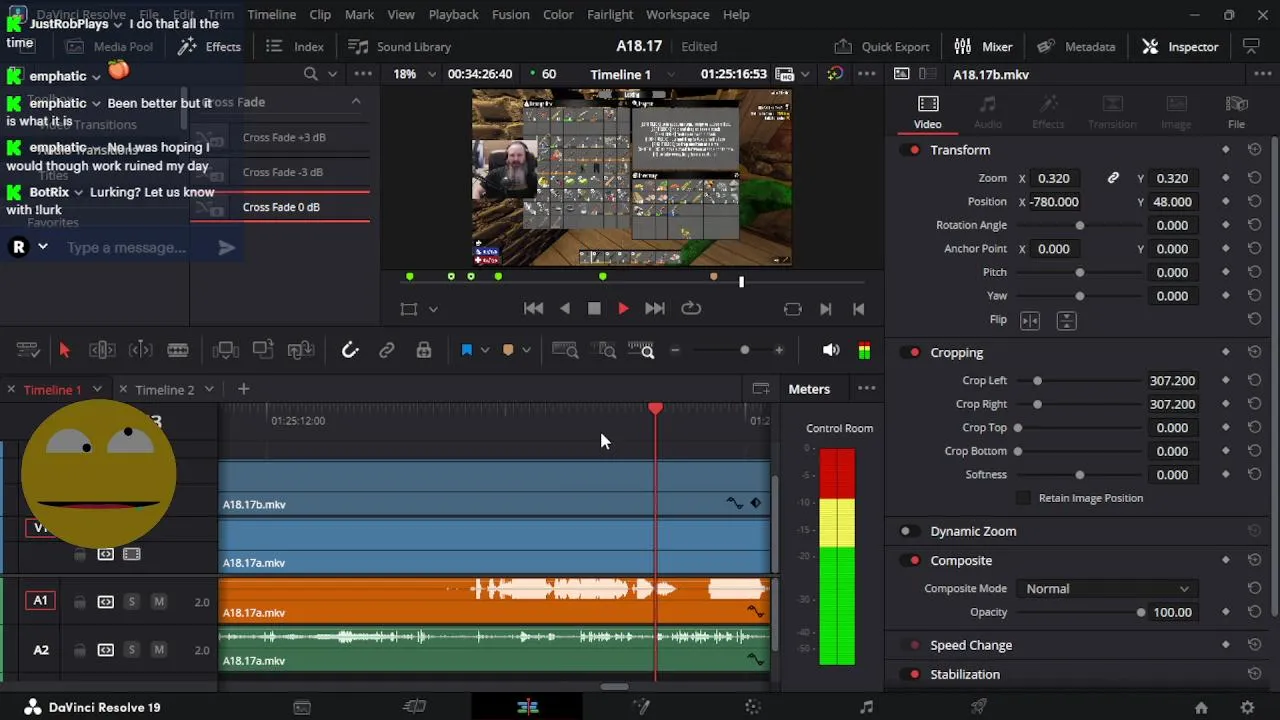Open the flag color dropdown arrow
This screenshot has width=1280, height=720.
485,350
